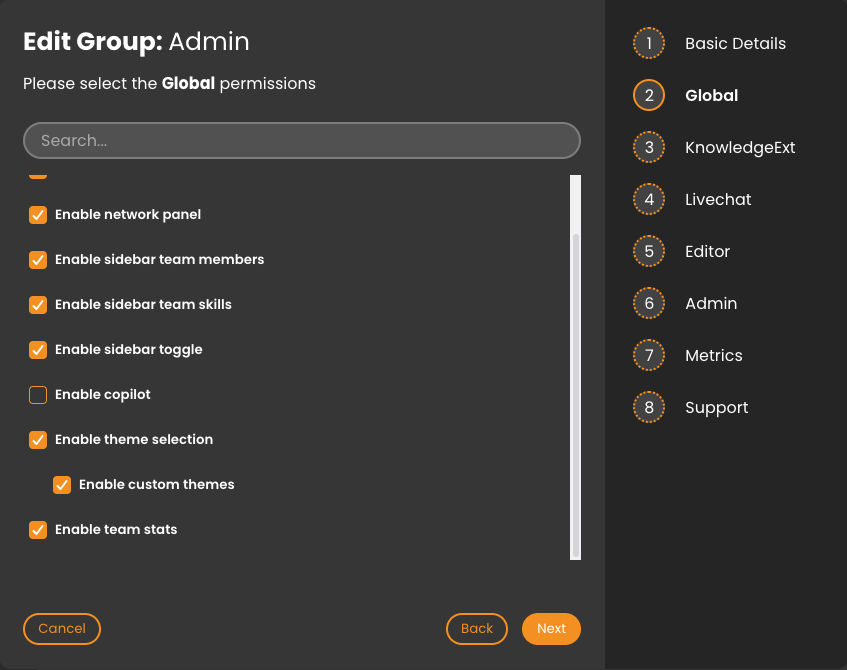Focus the Search permissions field
Viewport: 847px width, 670px height.
(x=302, y=141)
